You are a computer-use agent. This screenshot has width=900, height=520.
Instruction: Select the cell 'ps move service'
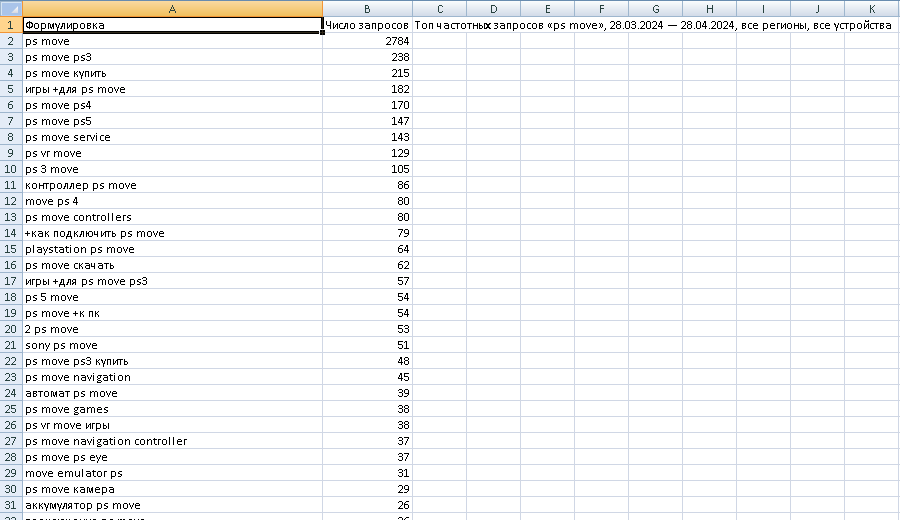point(172,137)
